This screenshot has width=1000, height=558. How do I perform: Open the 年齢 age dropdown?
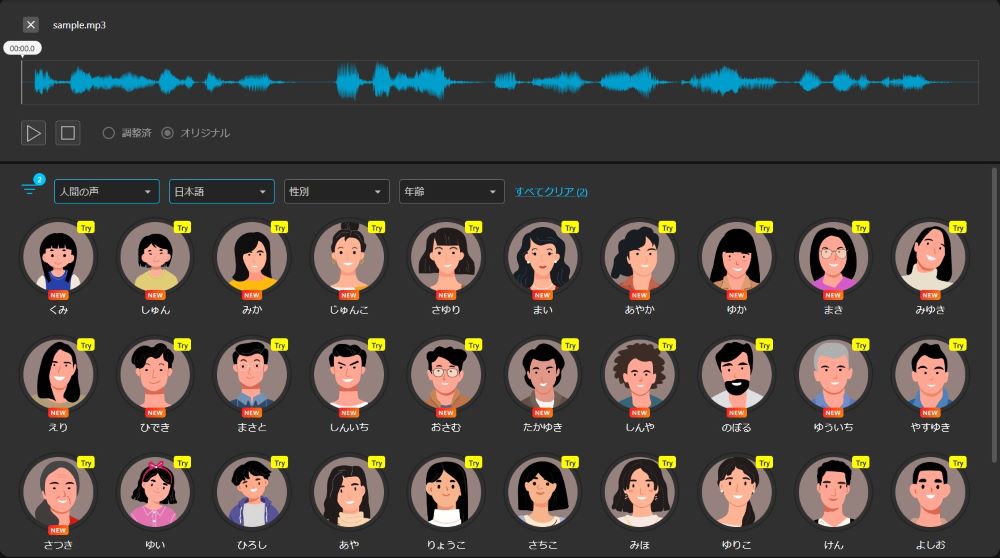tap(452, 191)
